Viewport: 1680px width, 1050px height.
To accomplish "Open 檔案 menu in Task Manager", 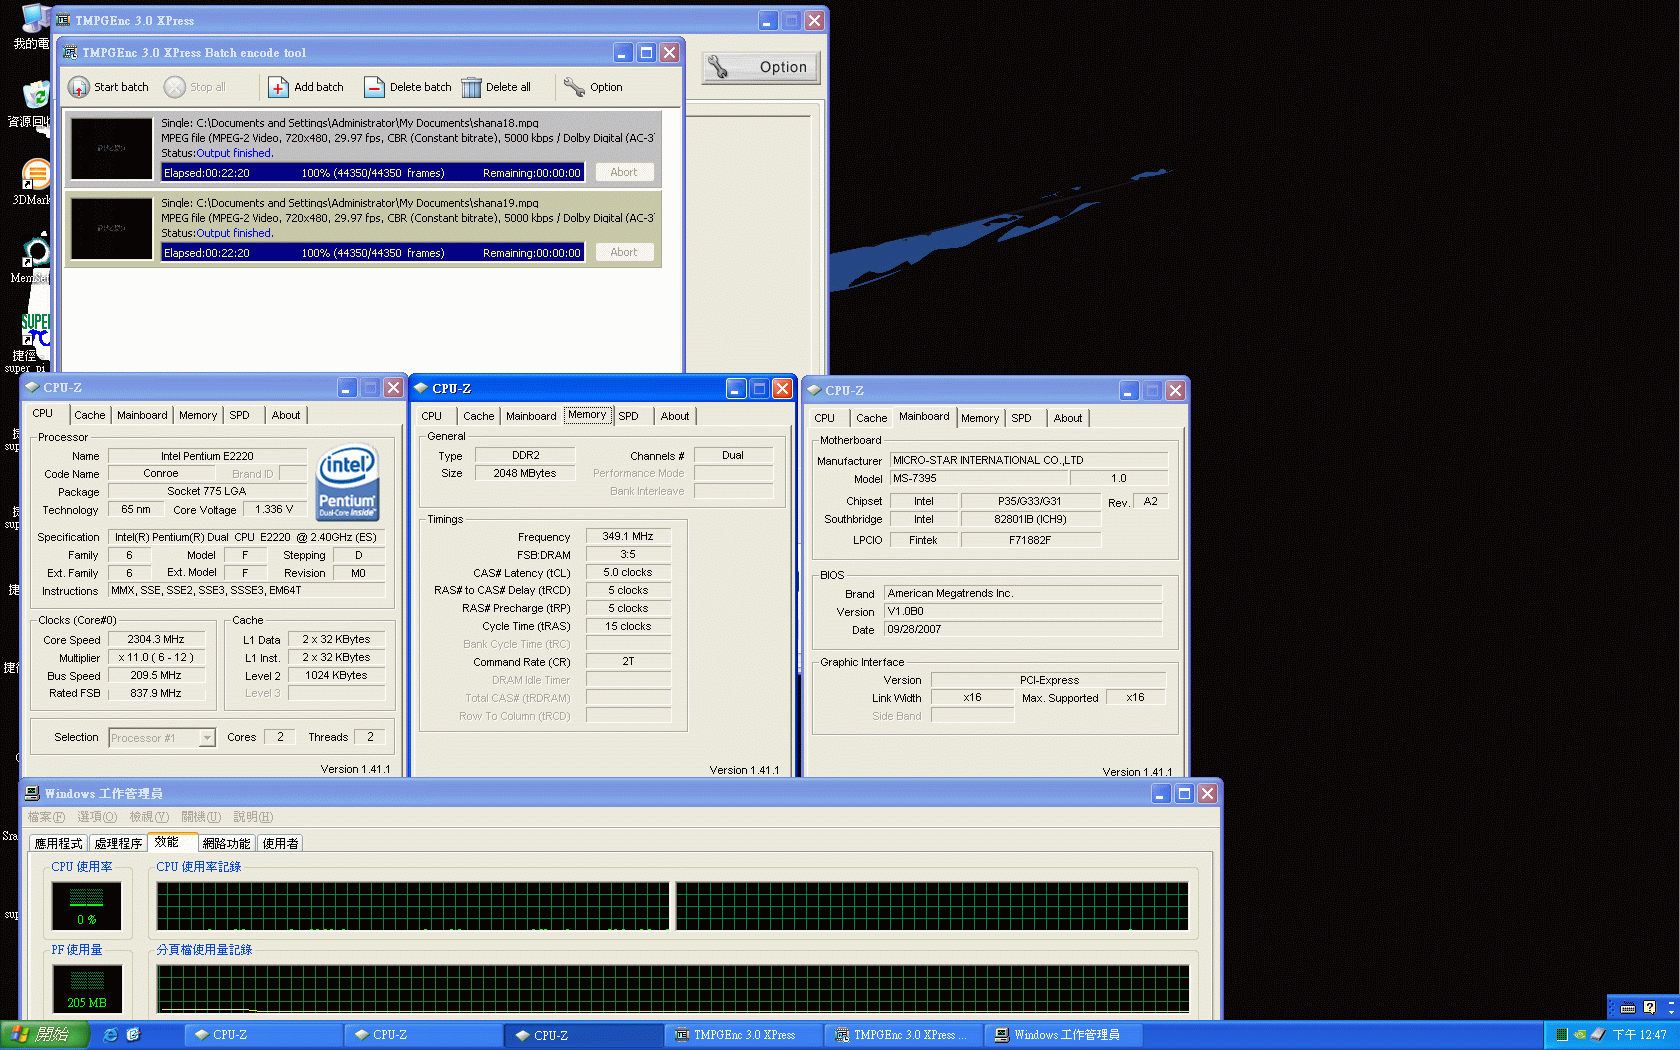I will click(x=46, y=817).
